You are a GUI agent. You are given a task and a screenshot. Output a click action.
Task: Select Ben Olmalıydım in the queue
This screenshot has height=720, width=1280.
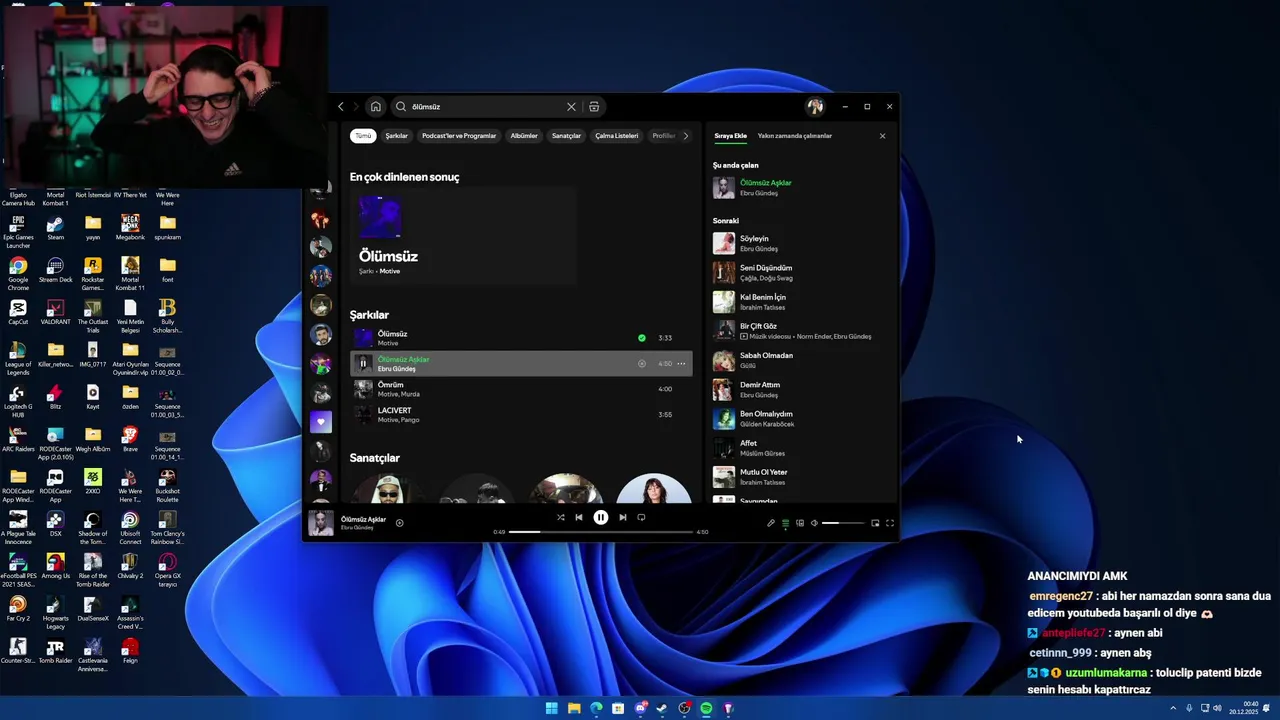(802, 418)
